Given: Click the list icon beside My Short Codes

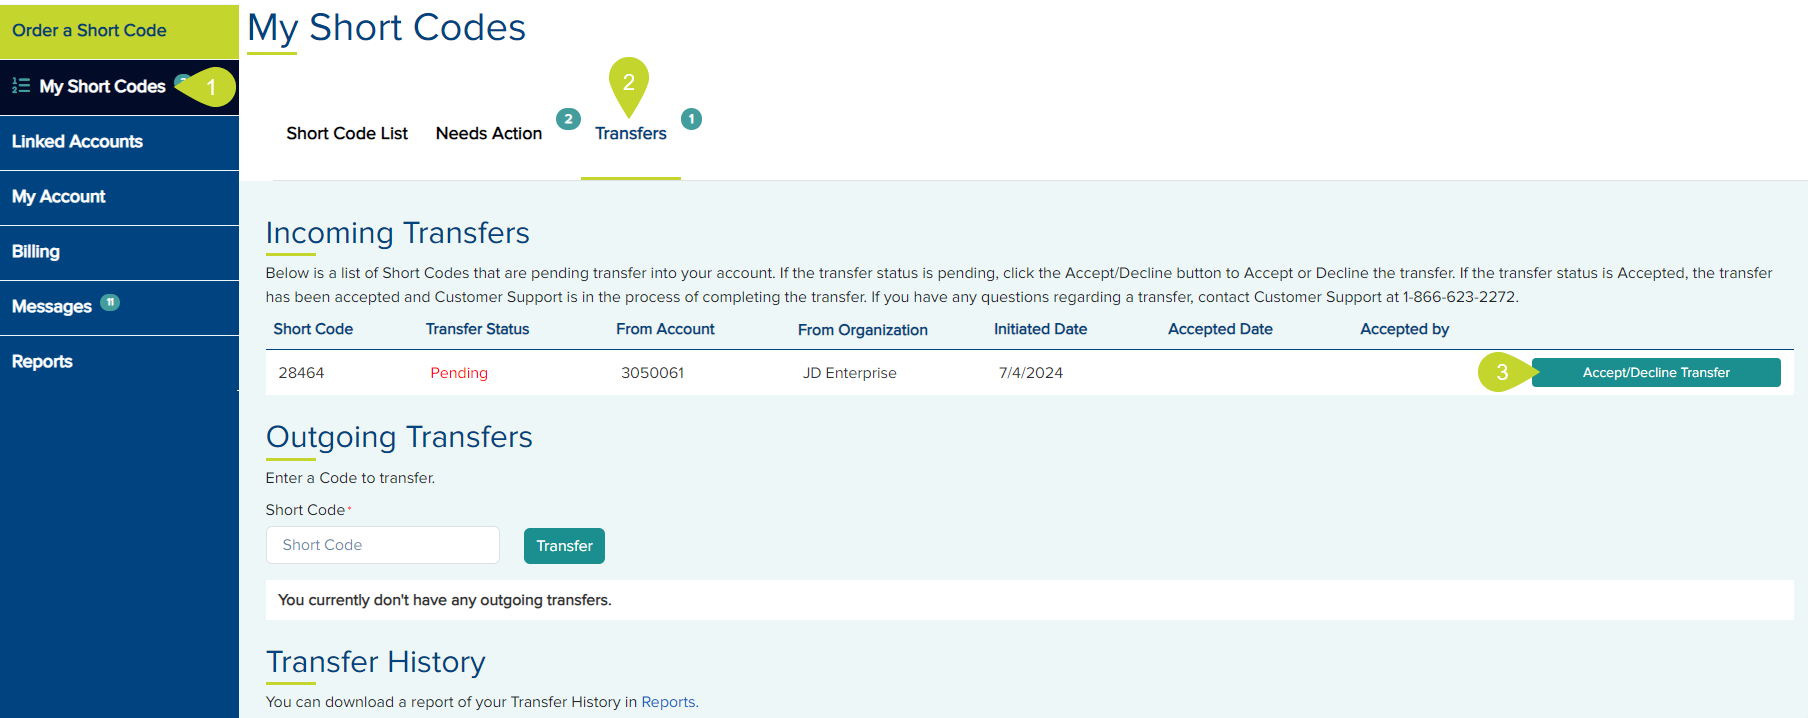Looking at the screenshot, I should pyautogui.click(x=21, y=86).
